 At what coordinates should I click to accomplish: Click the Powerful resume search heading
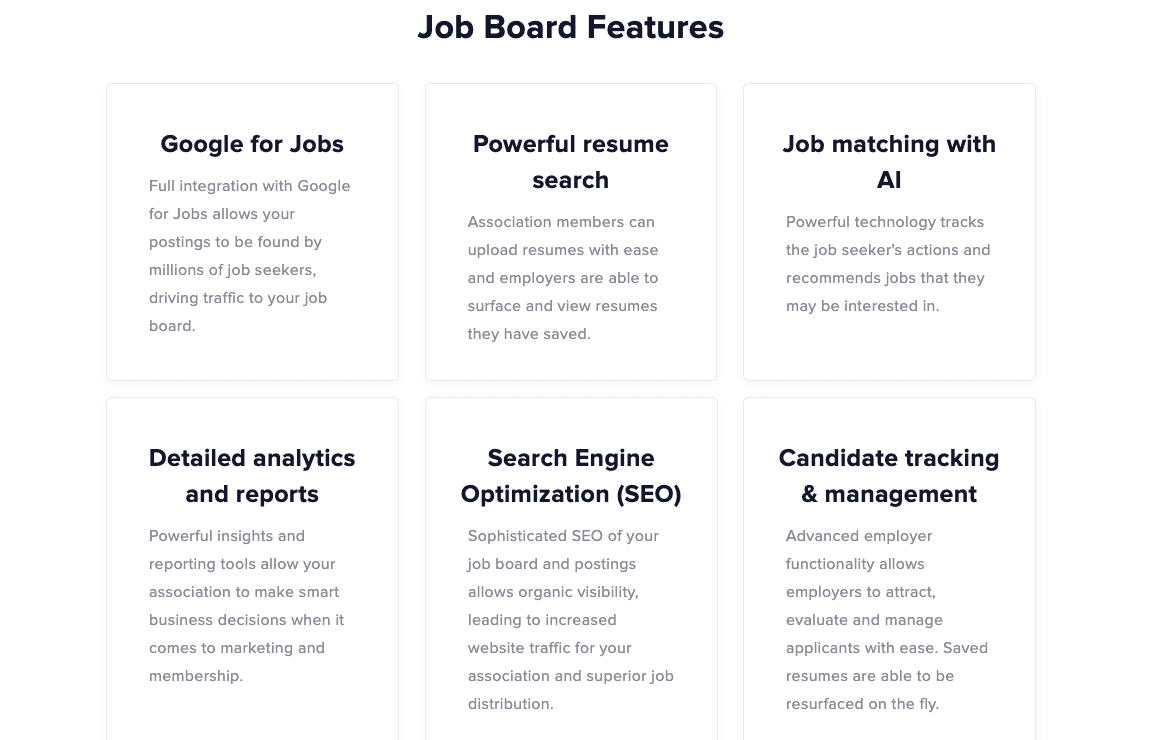pyautogui.click(x=570, y=162)
